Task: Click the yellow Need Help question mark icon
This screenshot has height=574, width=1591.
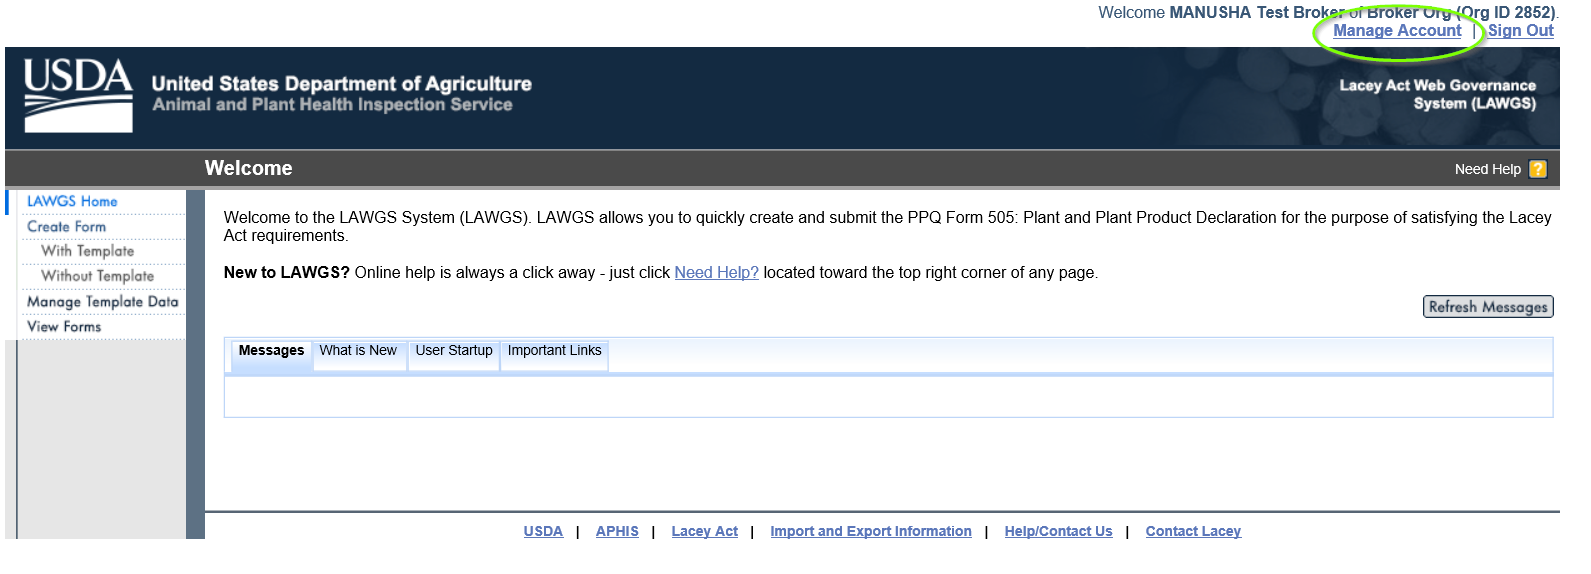Action: pyautogui.click(x=1538, y=169)
